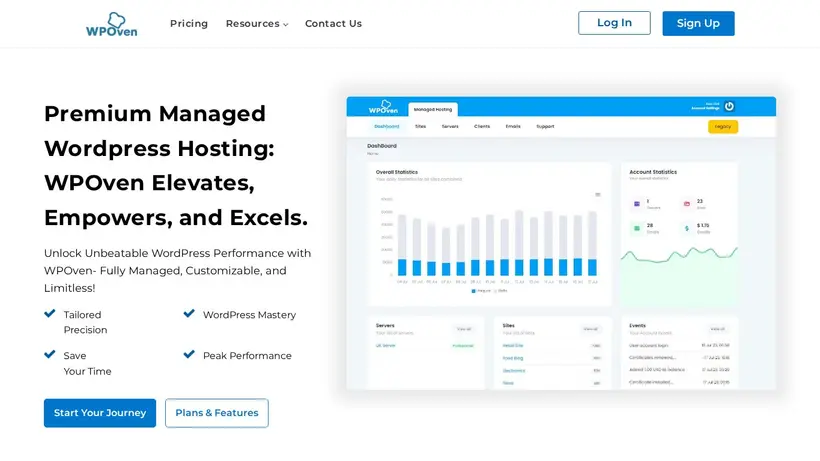Viewport: 820px width, 461px height.
Task: Select the Emails nav item in the preview
Action: coord(512,126)
